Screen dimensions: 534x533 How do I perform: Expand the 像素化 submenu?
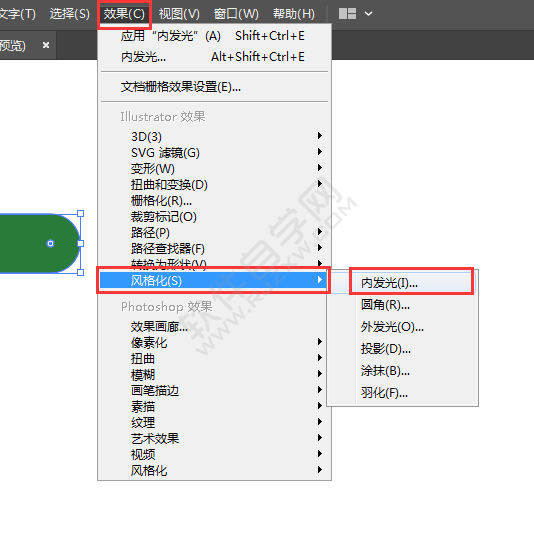pyautogui.click(x=215, y=342)
